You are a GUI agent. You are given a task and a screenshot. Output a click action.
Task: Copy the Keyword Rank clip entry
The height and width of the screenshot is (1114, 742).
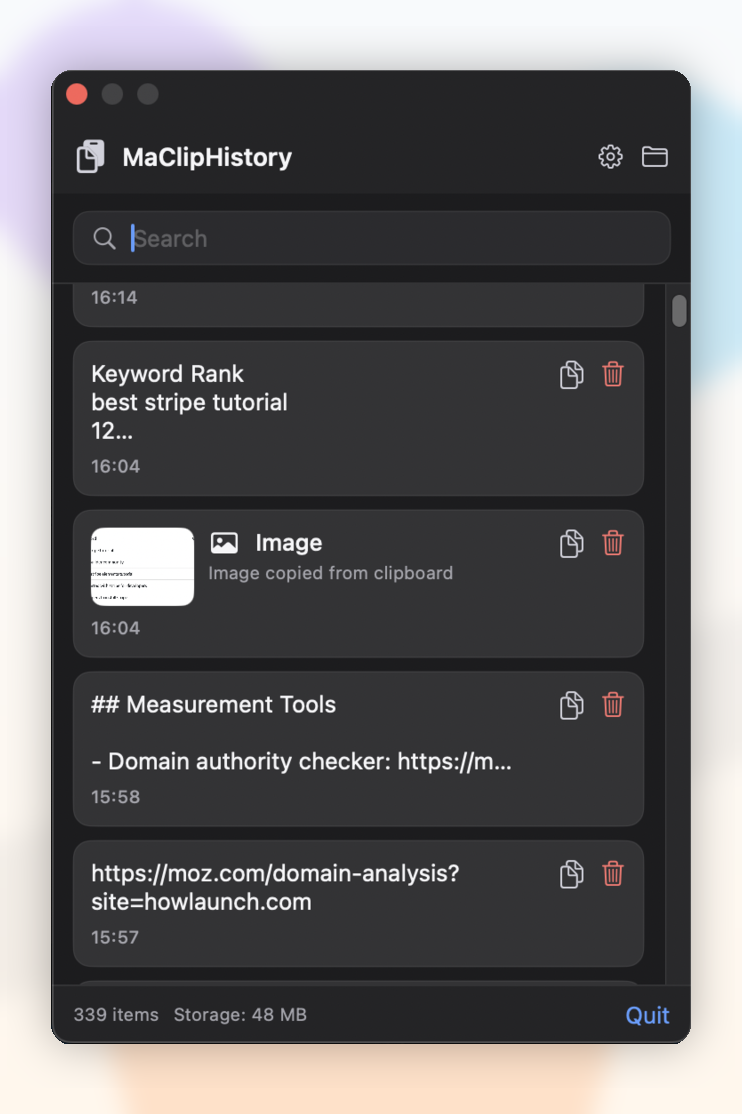[x=571, y=374]
